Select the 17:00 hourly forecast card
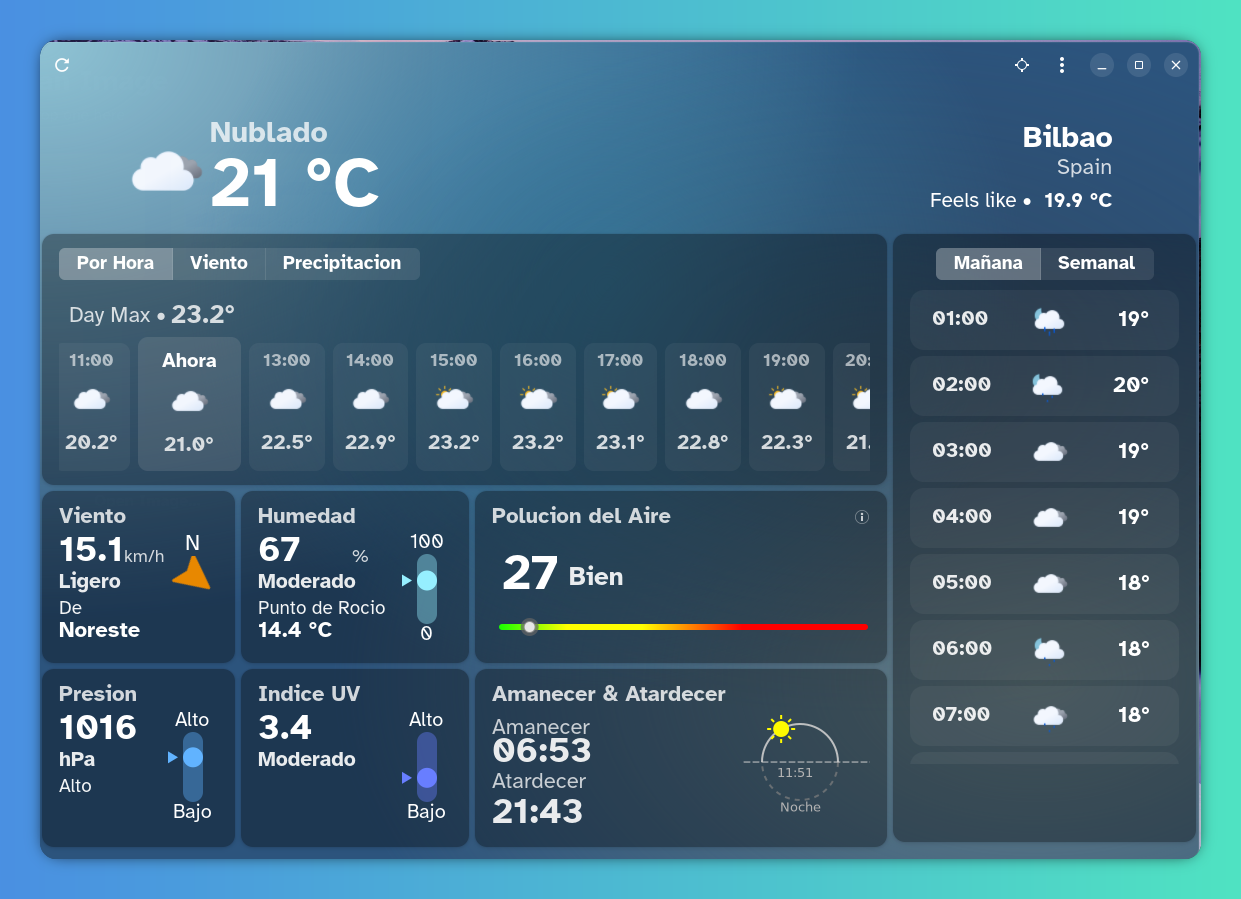 (x=620, y=406)
